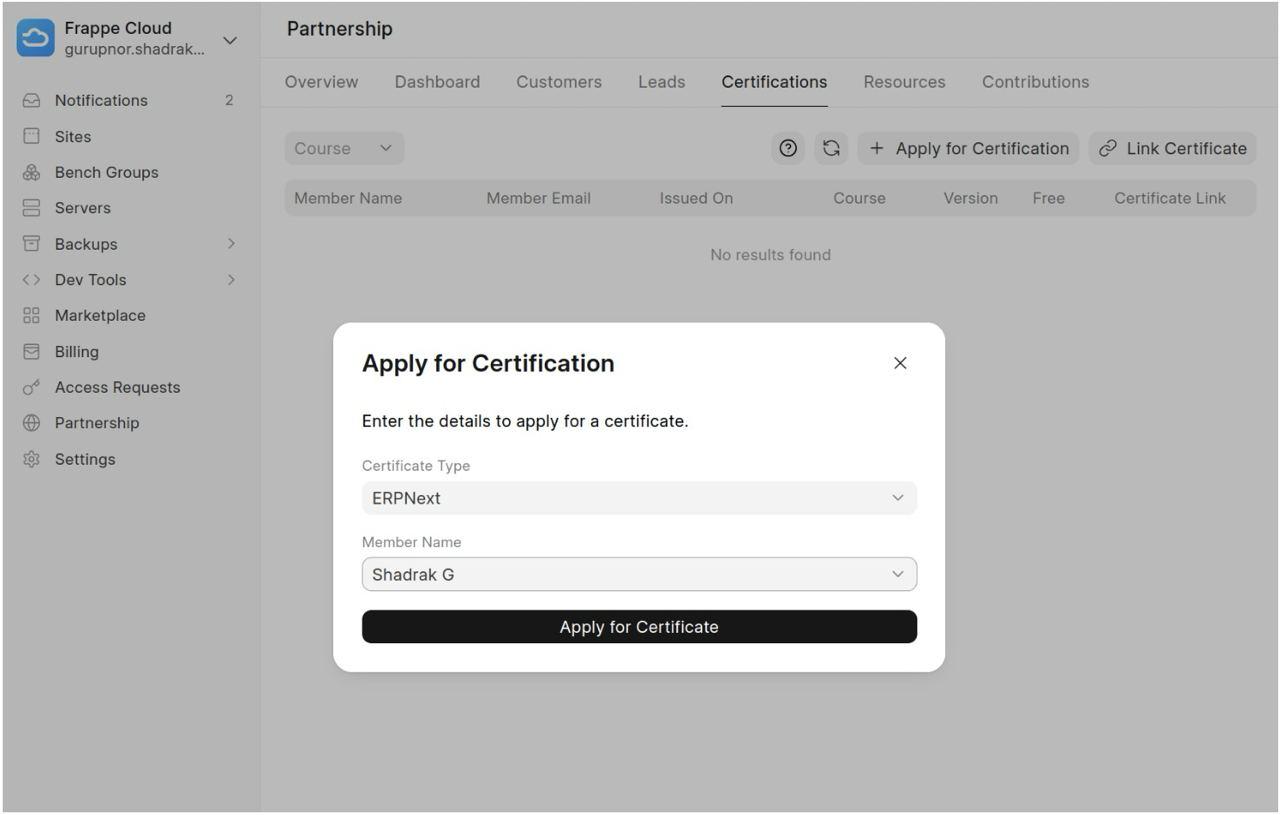Open the Certificate Type dropdown
Screen dimensions: 1280x815
(x=639, y=498)
